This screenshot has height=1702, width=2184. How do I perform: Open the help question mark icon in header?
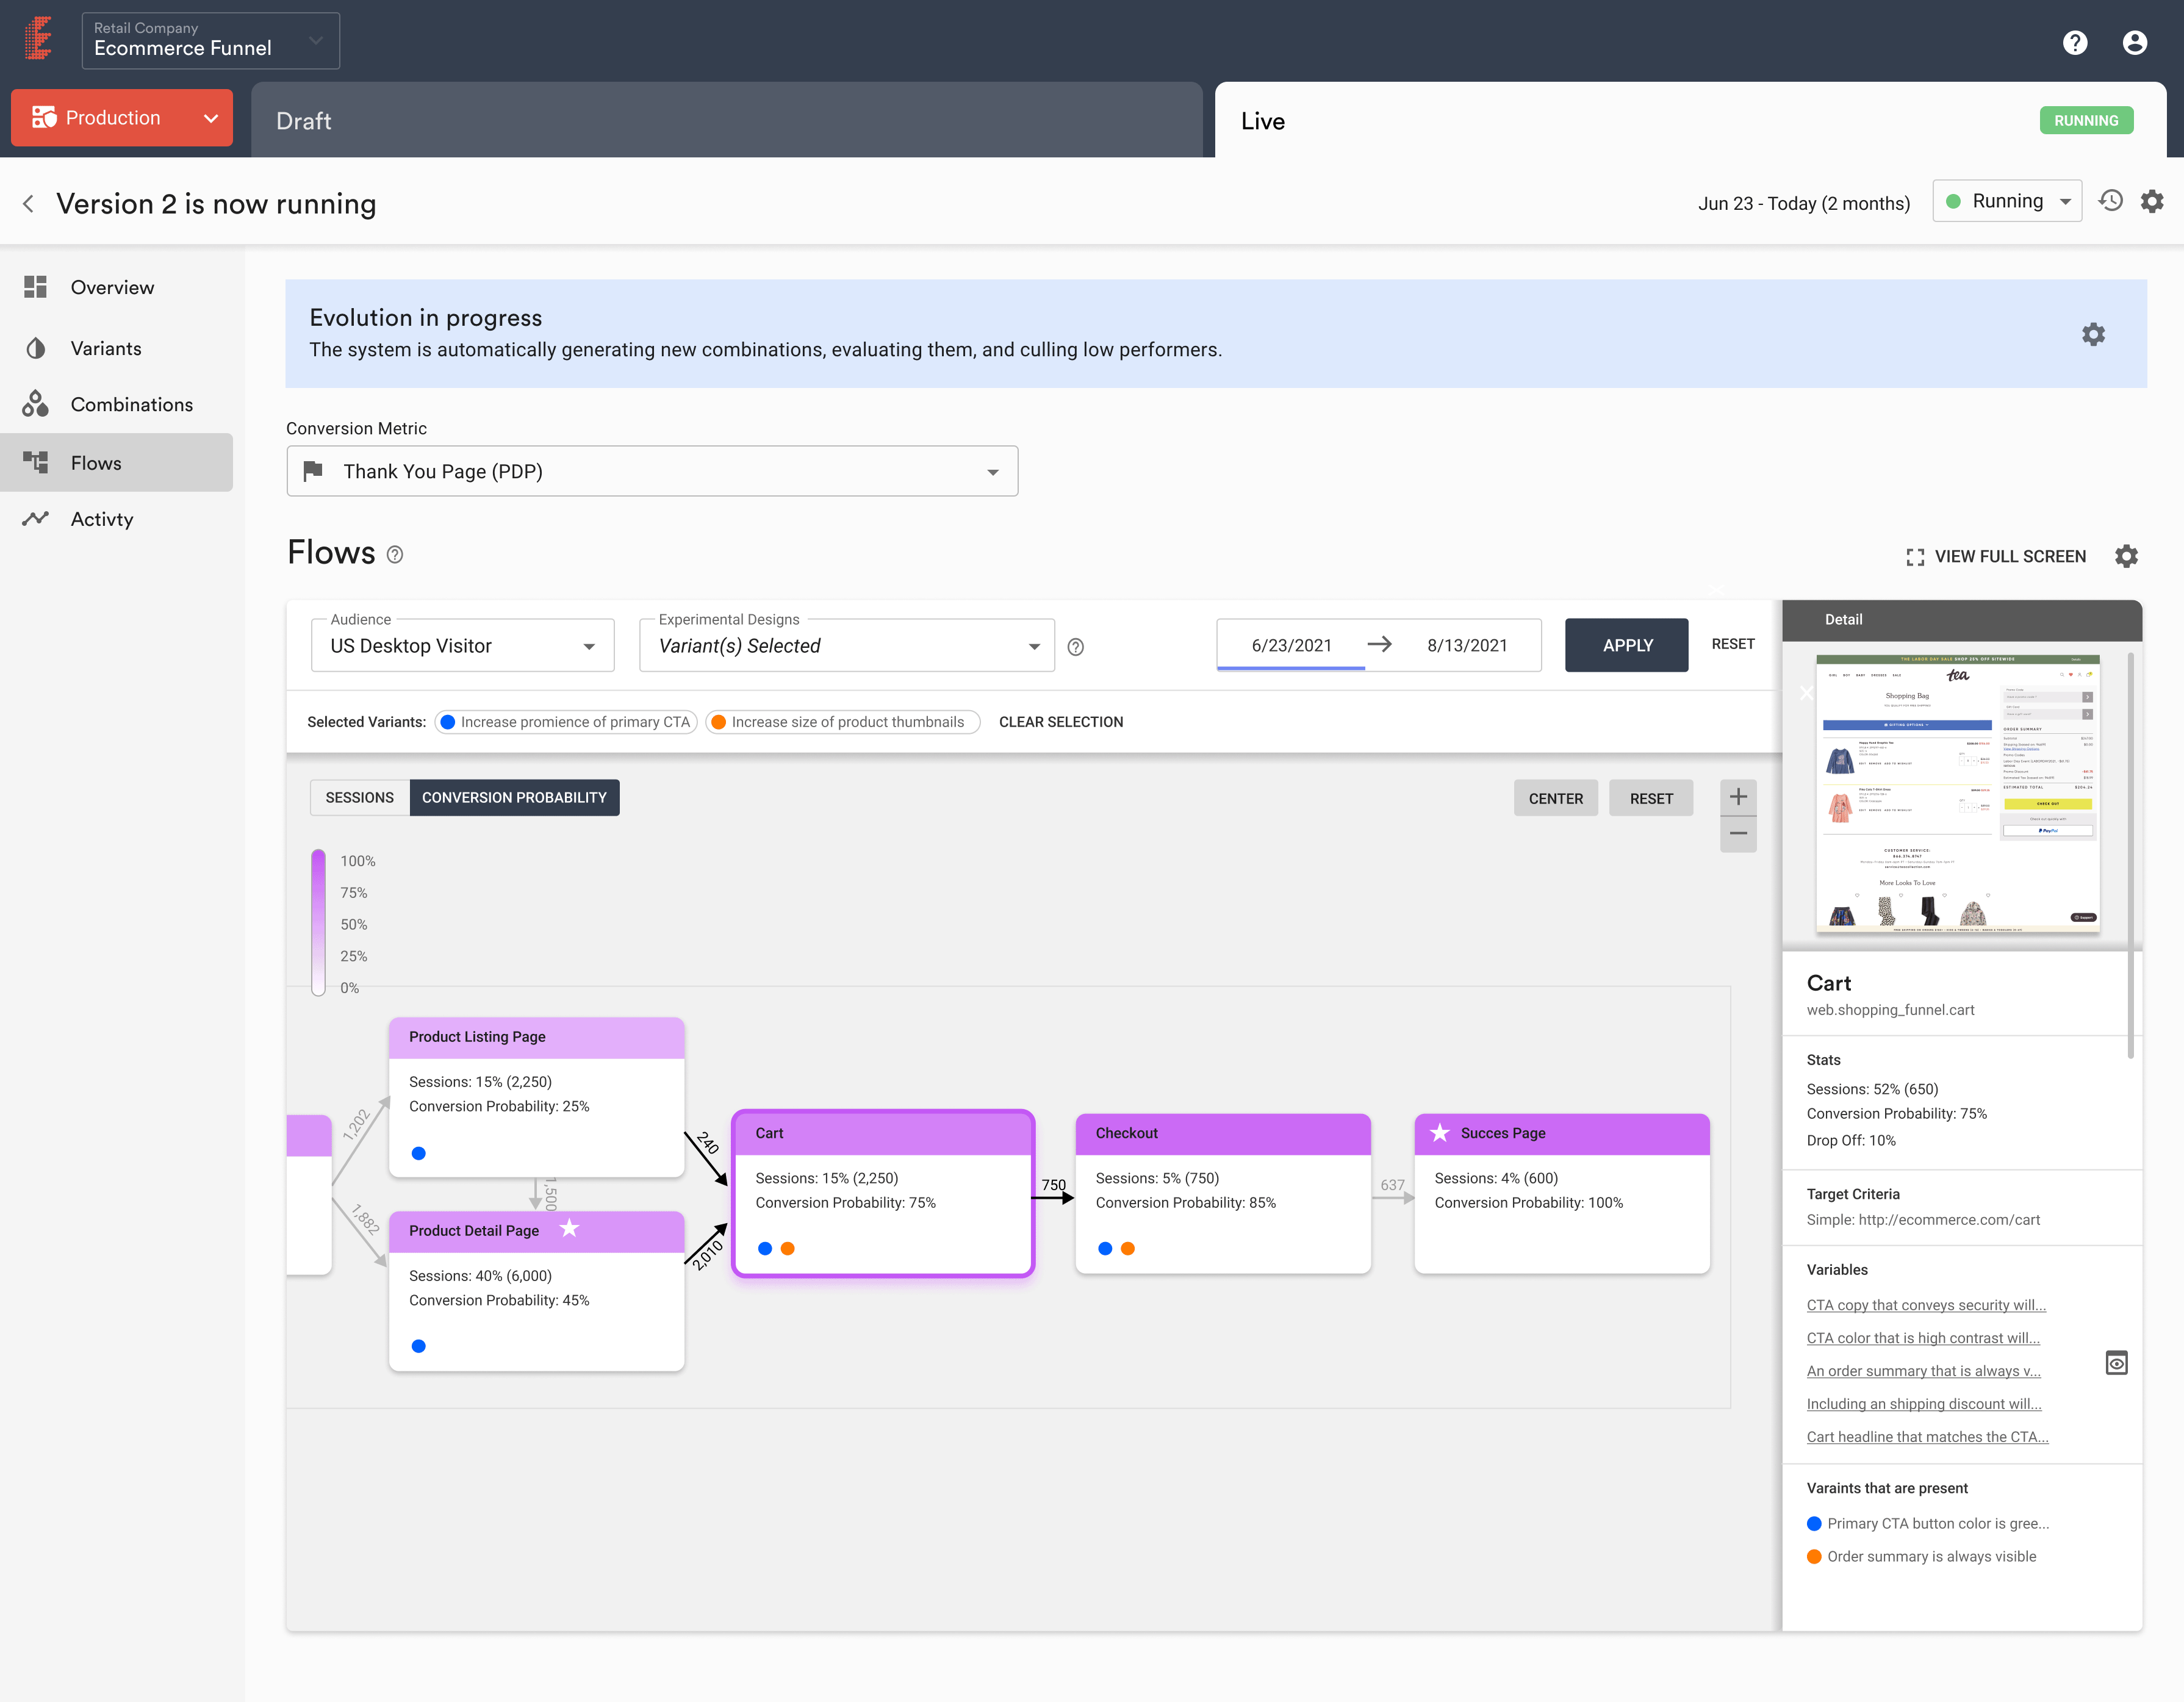(x=2075, y=42)
